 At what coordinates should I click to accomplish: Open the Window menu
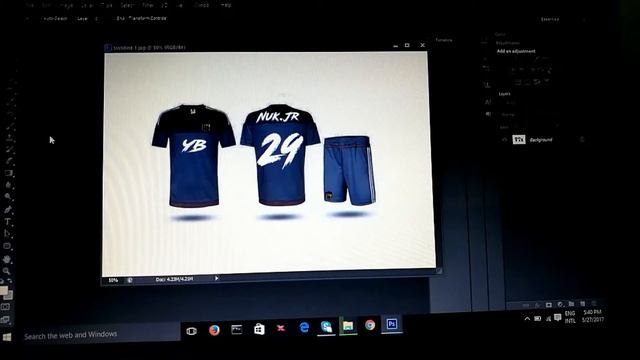(x=201, y=5)
